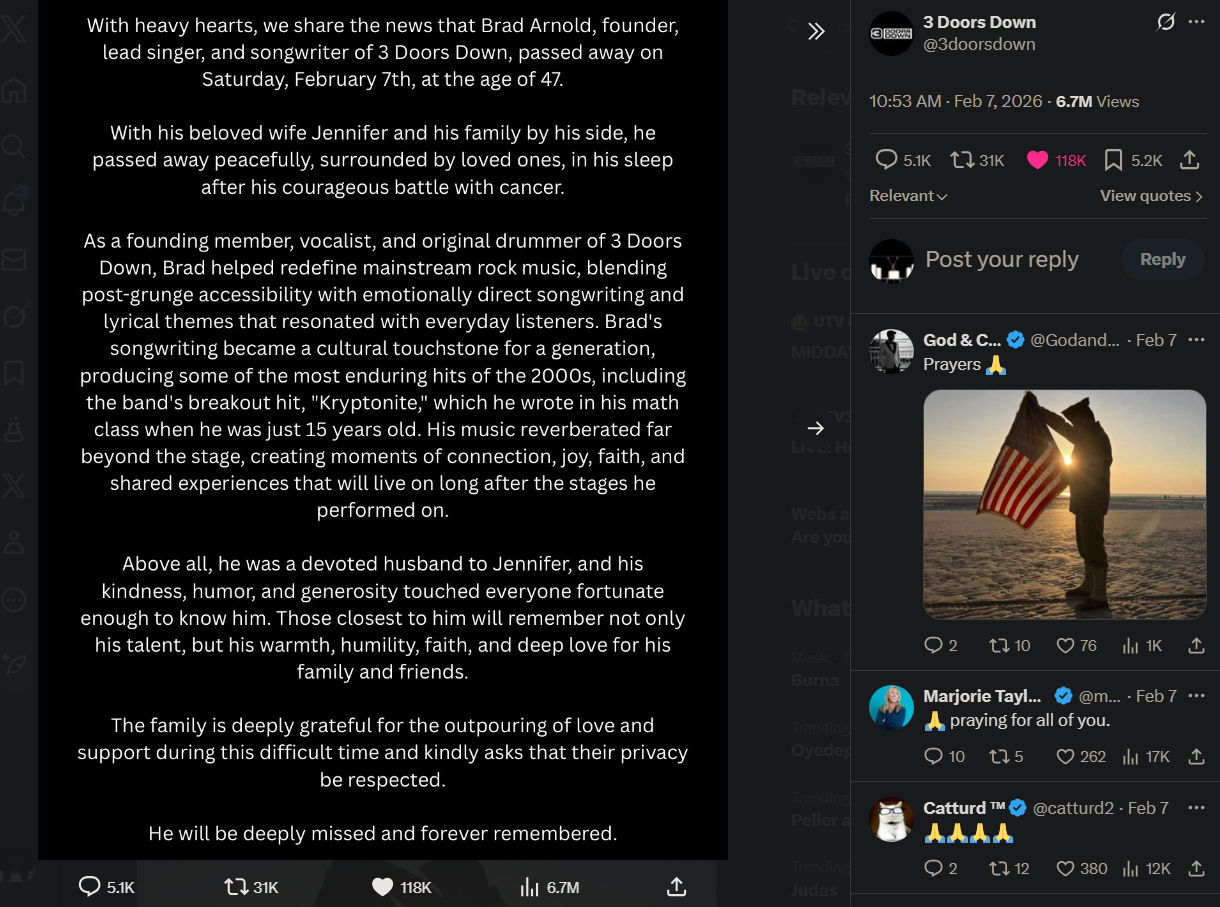Viewport: 1220px width, 907px height.
Task: Open the Relevant sort dropdown
Action: point(908,196)
